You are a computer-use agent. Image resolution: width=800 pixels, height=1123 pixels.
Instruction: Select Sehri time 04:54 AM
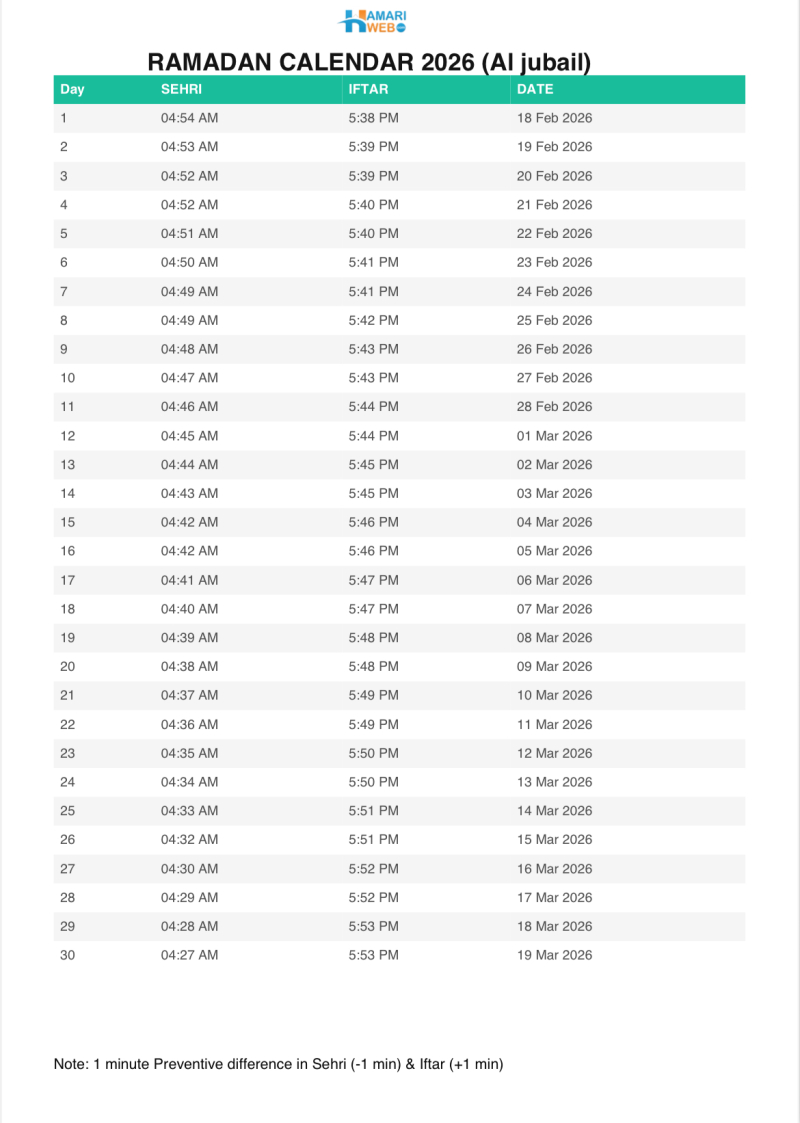pos(189,118)
